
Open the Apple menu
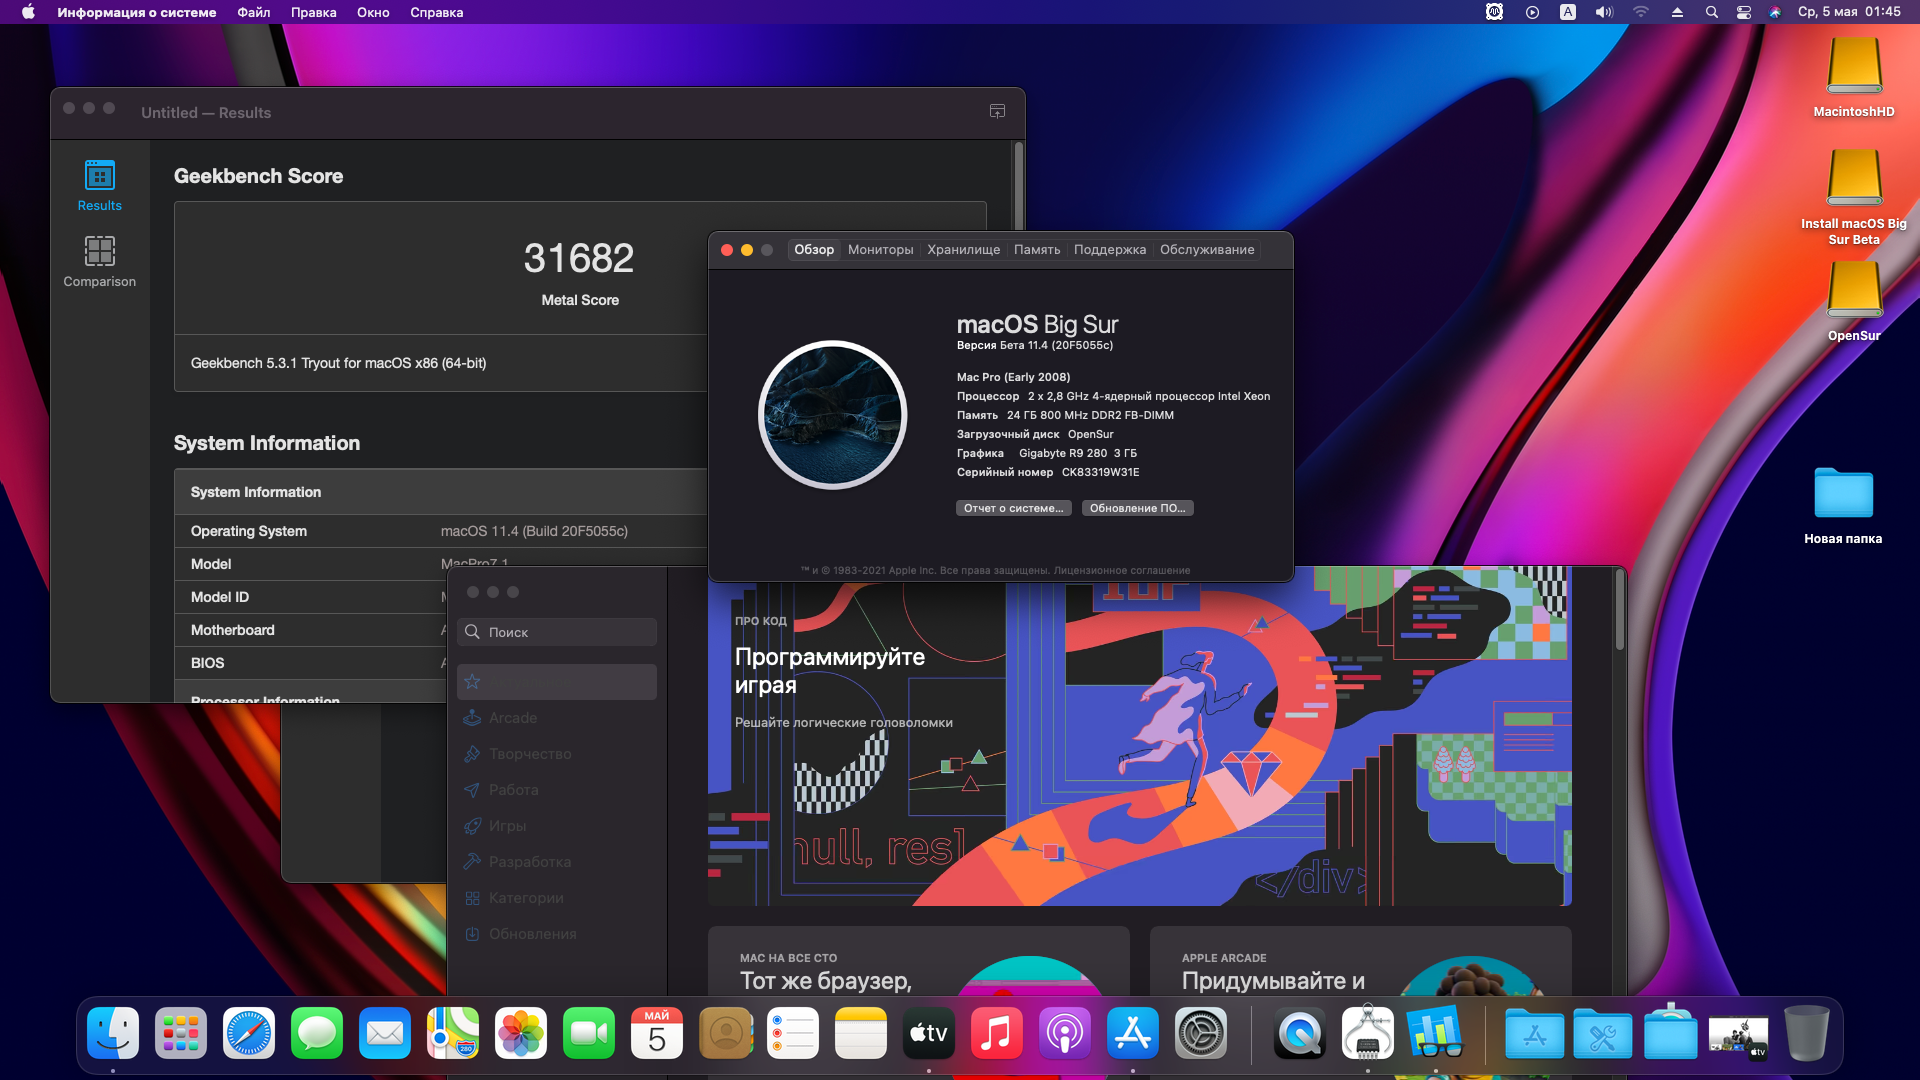pyautogui.click(x=28, y=12)
